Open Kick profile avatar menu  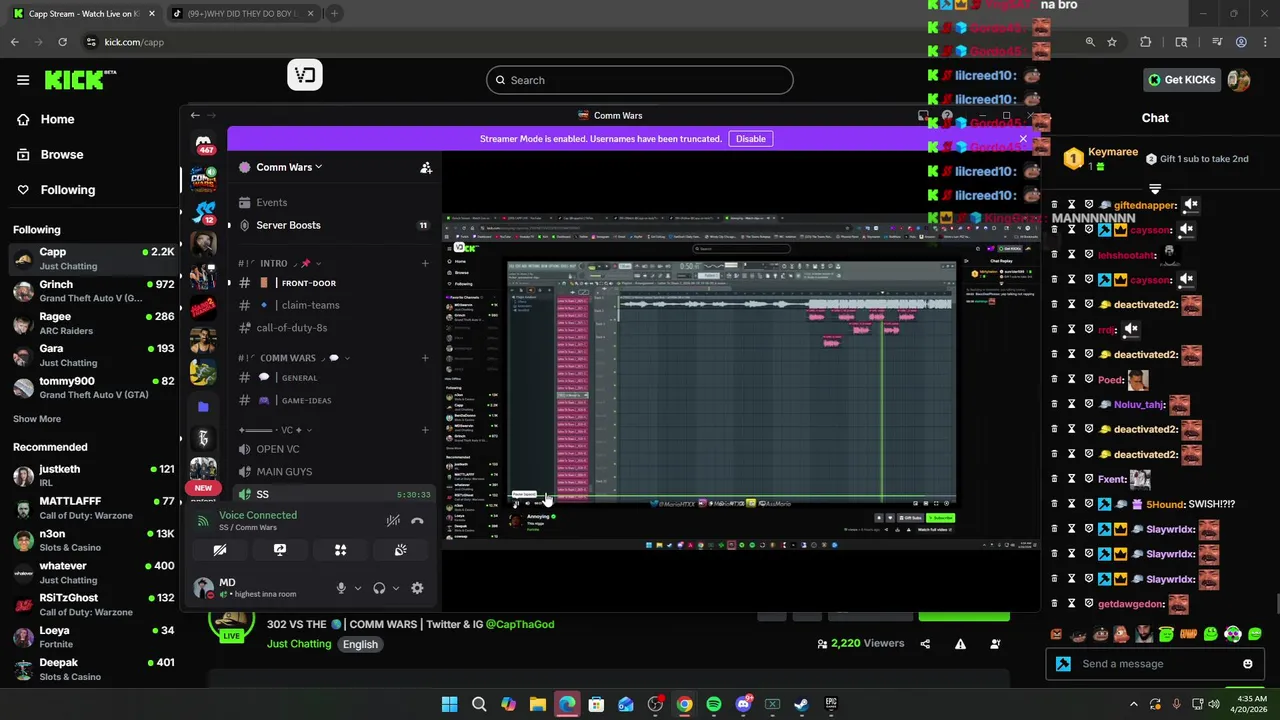1239,80
